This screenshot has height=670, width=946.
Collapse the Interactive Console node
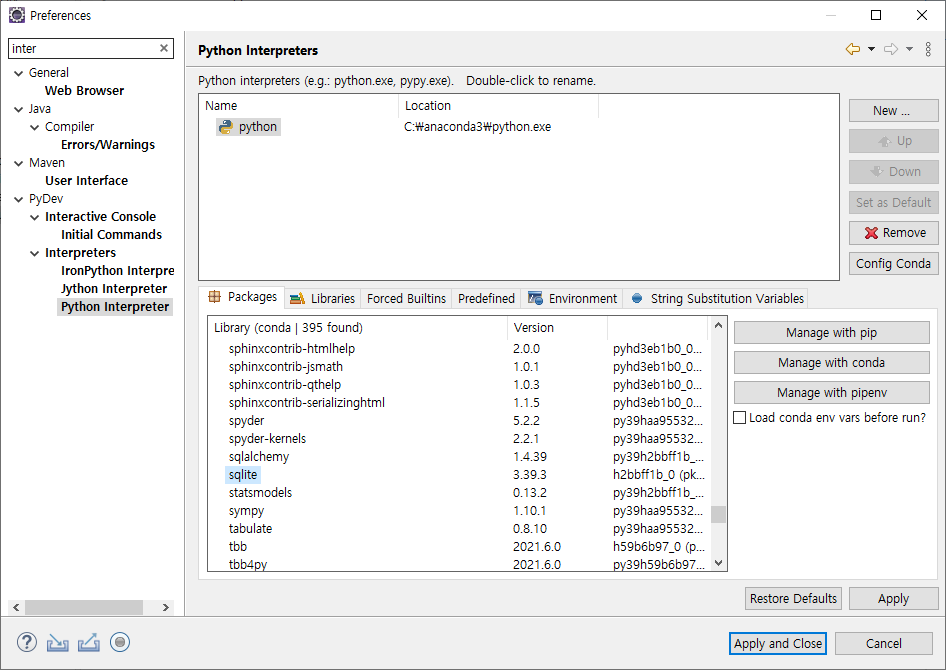tap(35, 217)
